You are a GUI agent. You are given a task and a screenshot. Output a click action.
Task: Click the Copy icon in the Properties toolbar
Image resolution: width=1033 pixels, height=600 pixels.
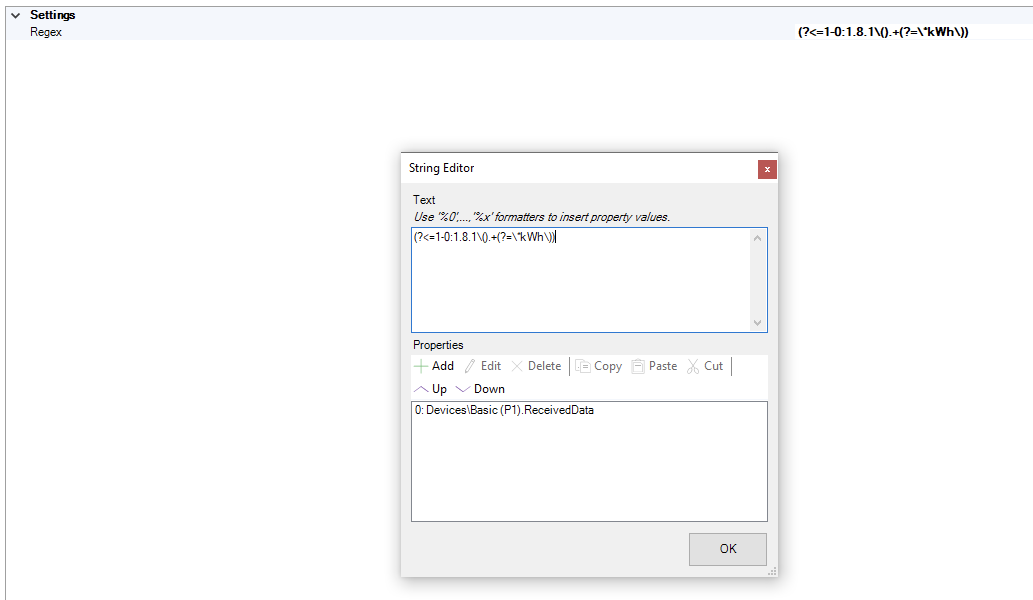tap(582, 366)
